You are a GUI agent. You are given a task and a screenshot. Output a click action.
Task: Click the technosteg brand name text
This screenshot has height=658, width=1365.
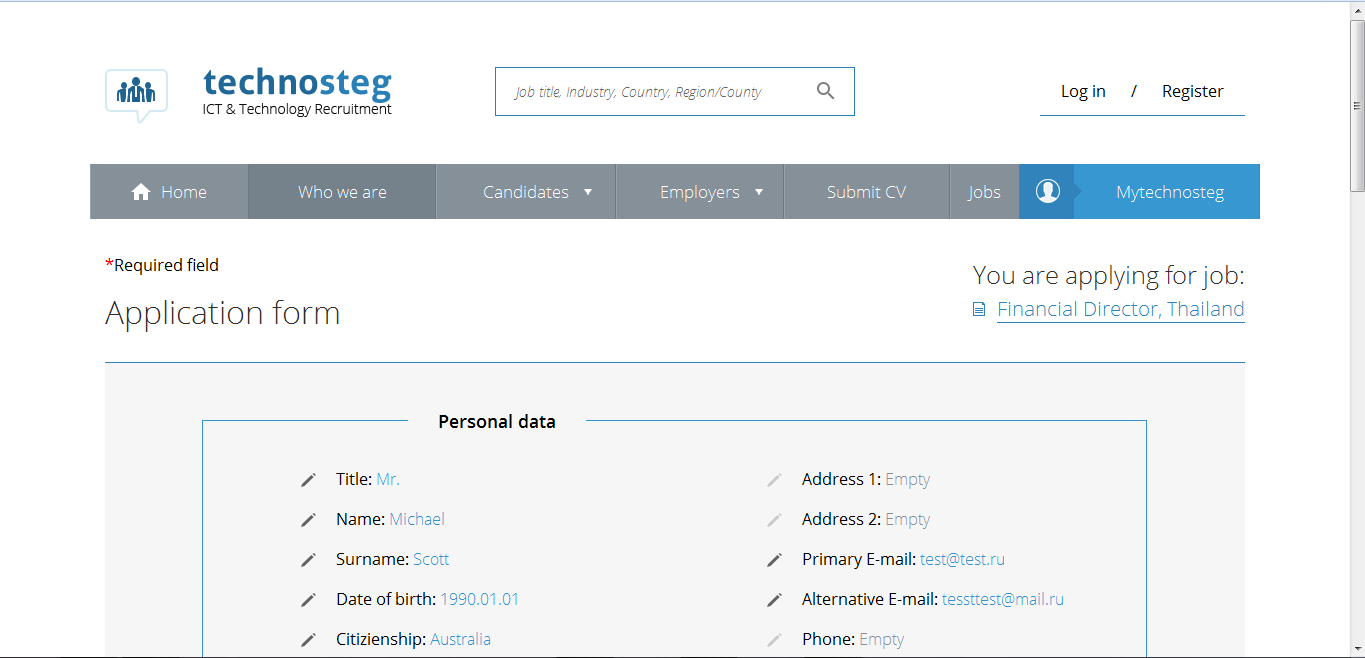297,83
